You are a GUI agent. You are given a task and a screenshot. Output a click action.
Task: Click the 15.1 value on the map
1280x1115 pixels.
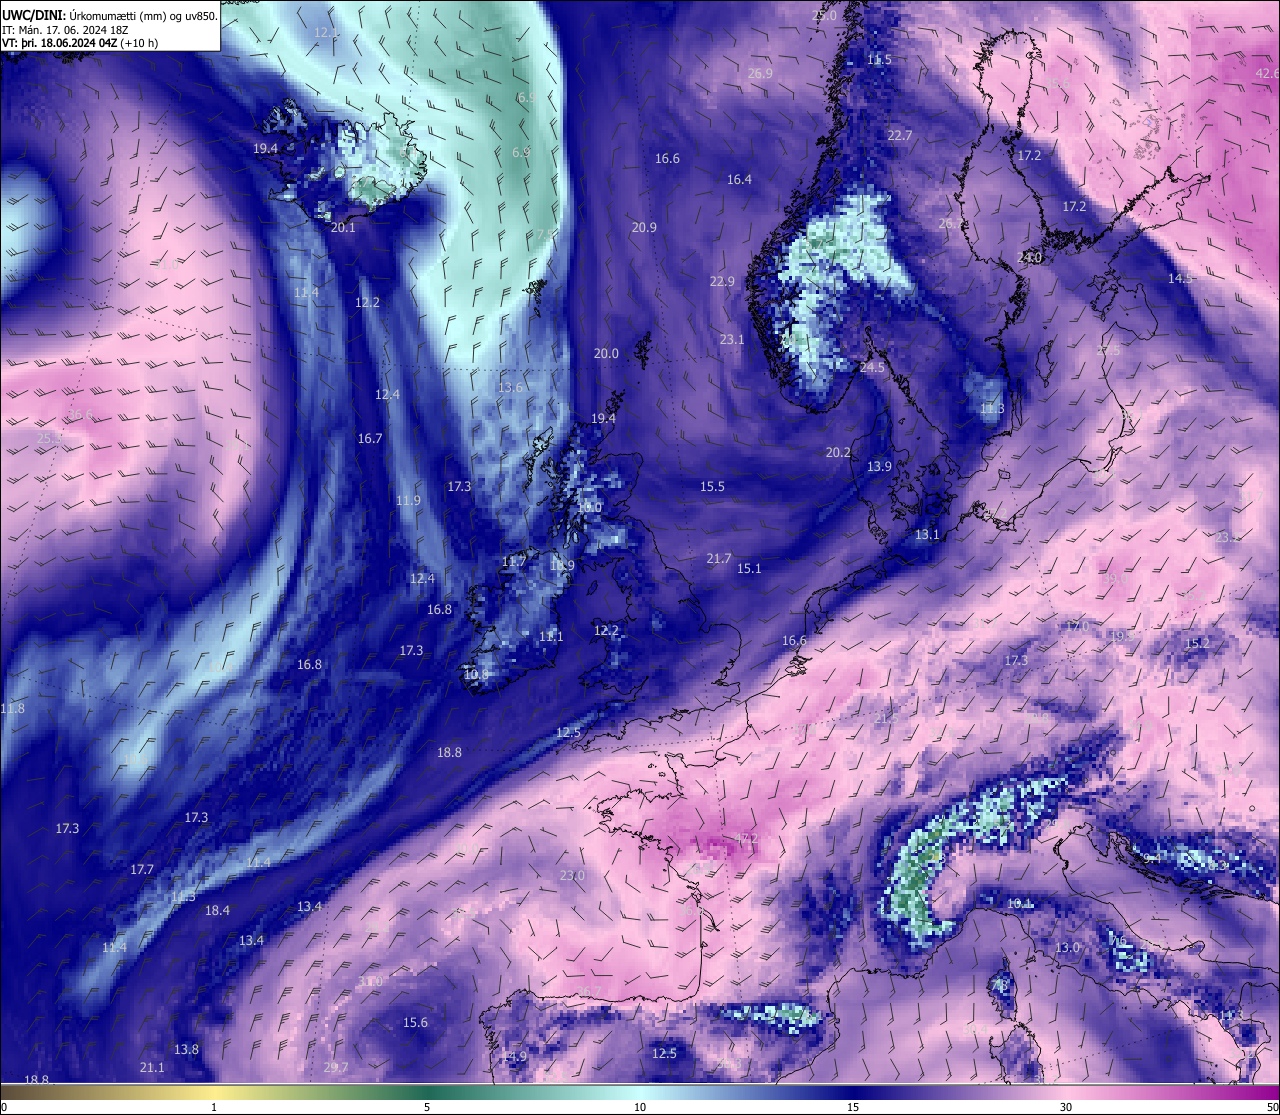749,569
